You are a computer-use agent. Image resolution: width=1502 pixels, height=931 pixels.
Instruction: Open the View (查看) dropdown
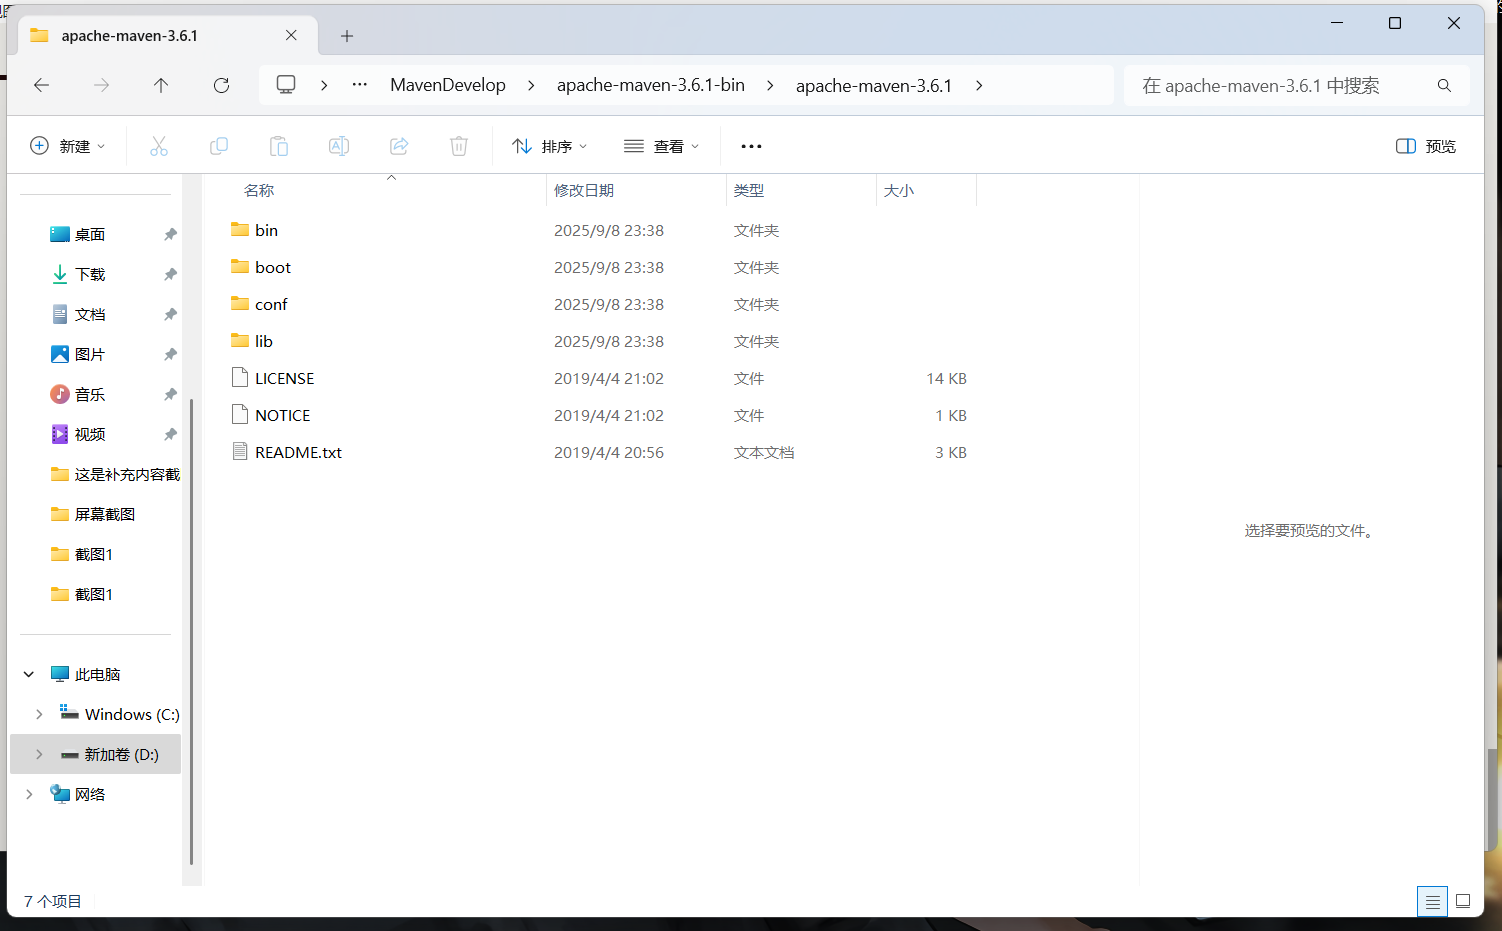[661, 146]
